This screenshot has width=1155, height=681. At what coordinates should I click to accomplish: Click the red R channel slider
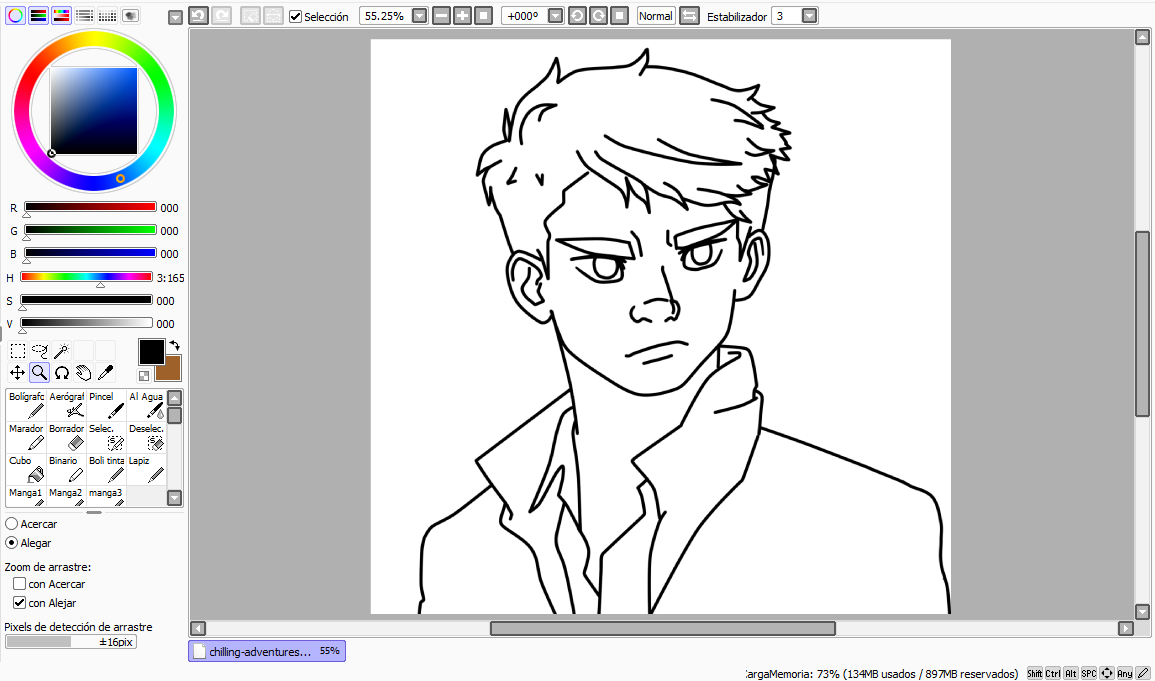(x=90, y=207)
